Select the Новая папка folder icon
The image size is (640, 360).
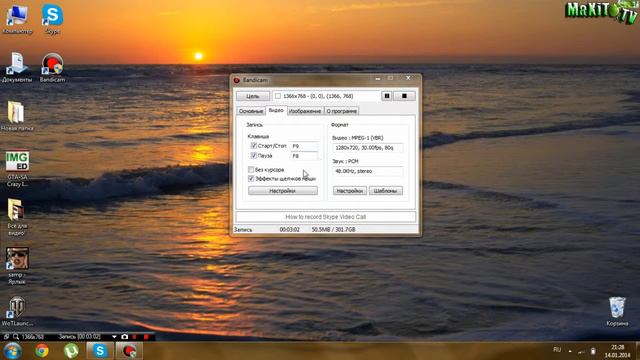pos(16,116)
